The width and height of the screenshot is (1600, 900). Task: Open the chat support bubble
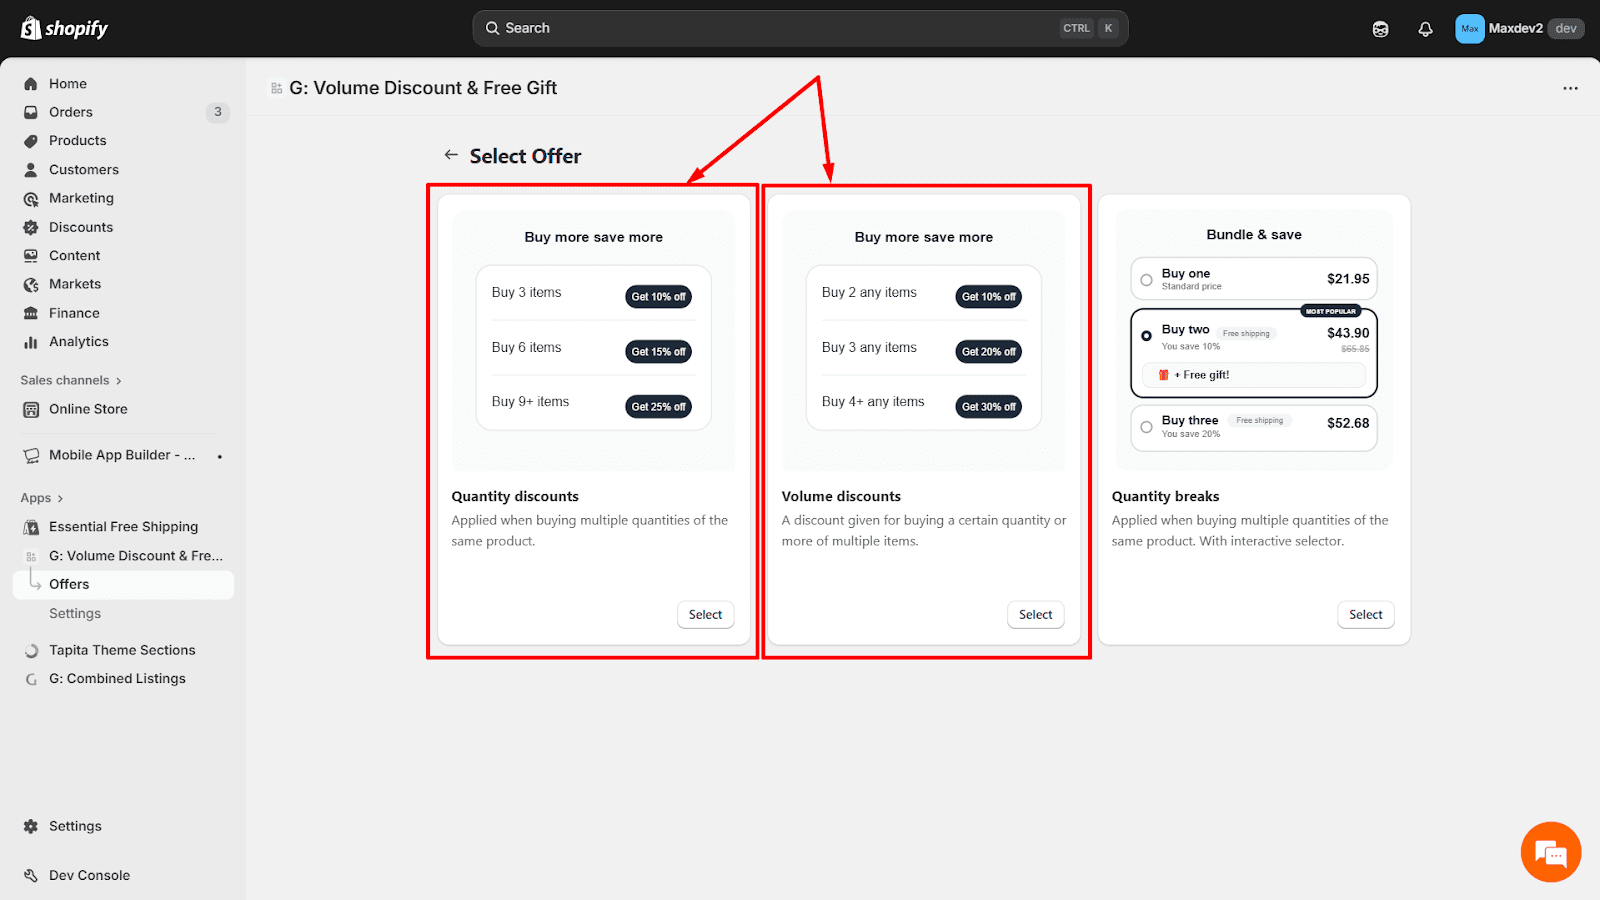coord(1549,851)
